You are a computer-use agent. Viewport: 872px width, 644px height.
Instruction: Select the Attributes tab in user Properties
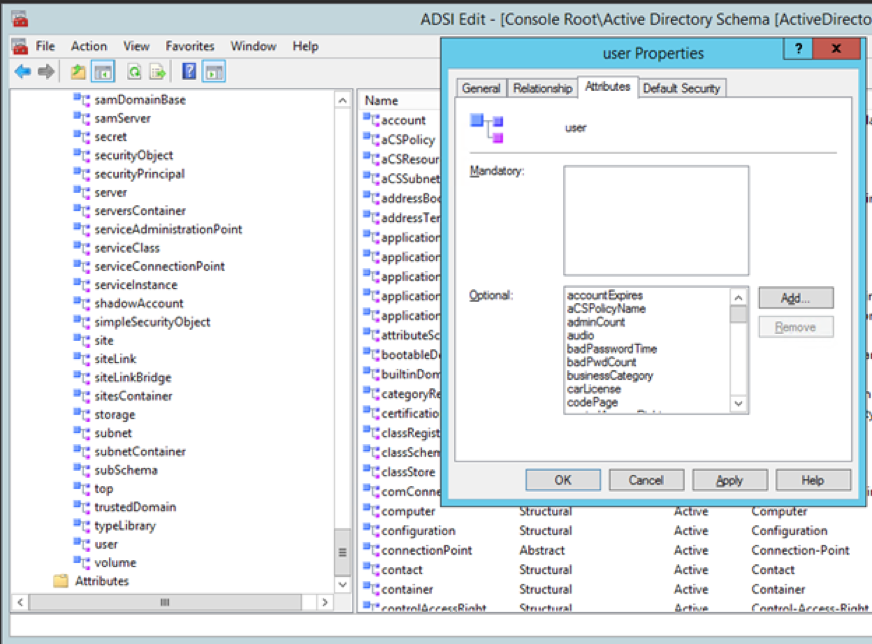tap(607, 87)
